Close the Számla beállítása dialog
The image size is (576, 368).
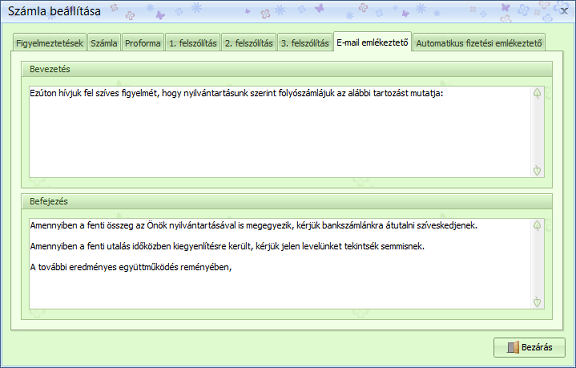564,11
